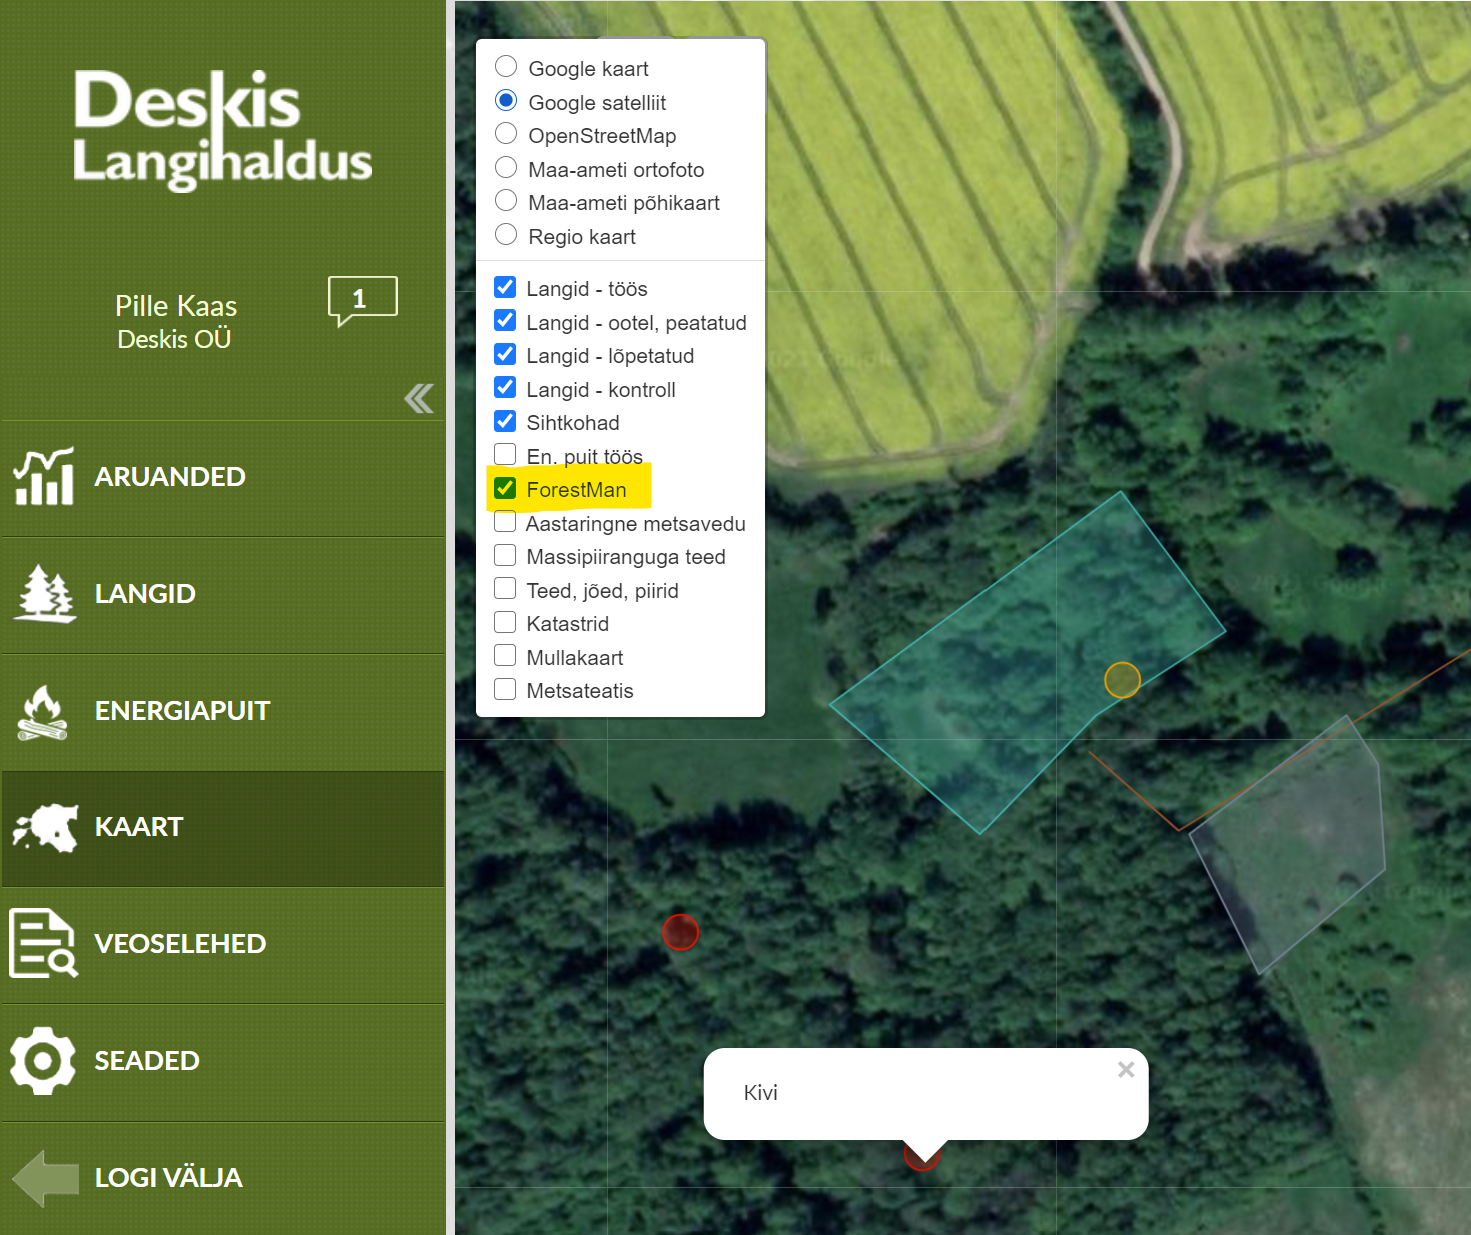The image size is (1471, 1235).
Task: Click the Kivi text in the popup
Action: [x=760, y=1092]
